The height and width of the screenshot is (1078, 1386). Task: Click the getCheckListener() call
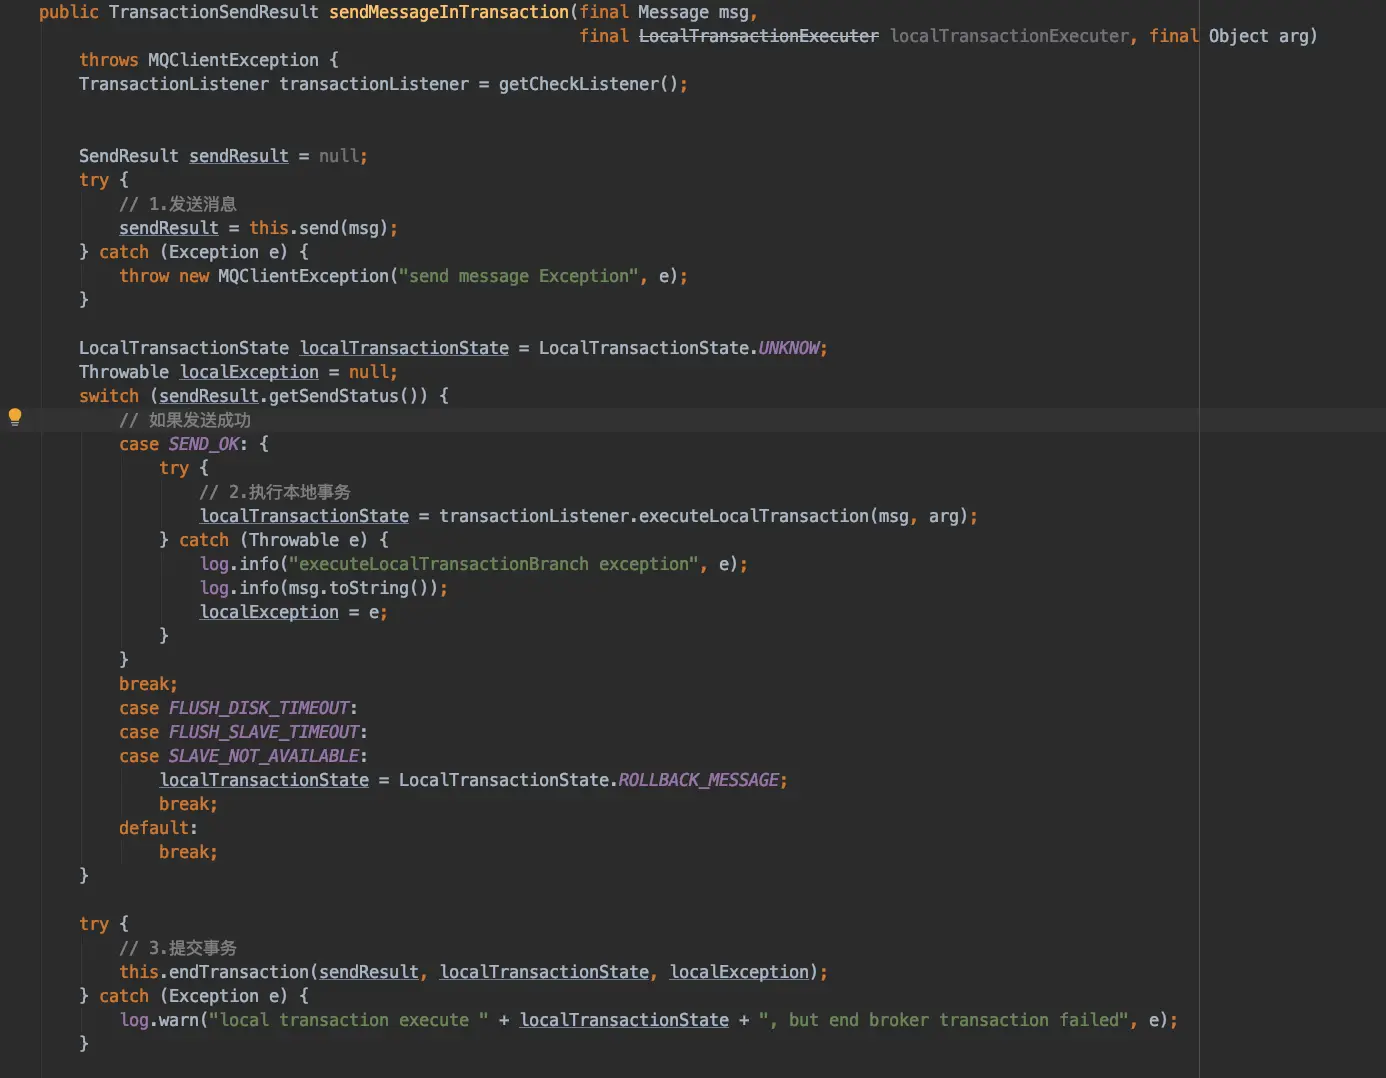(589, 84)
